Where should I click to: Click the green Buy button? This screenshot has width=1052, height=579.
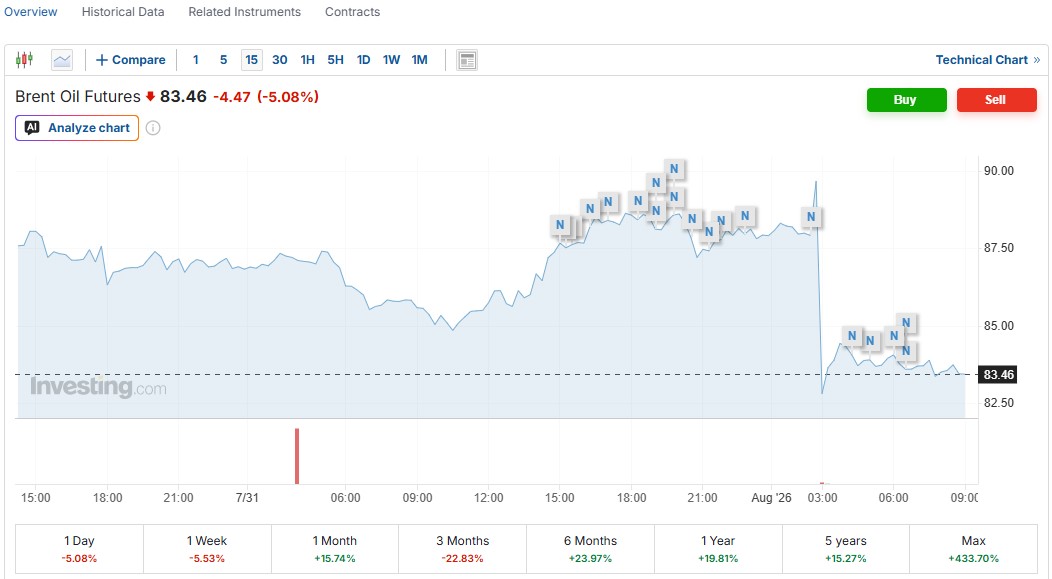pos(906,100)
